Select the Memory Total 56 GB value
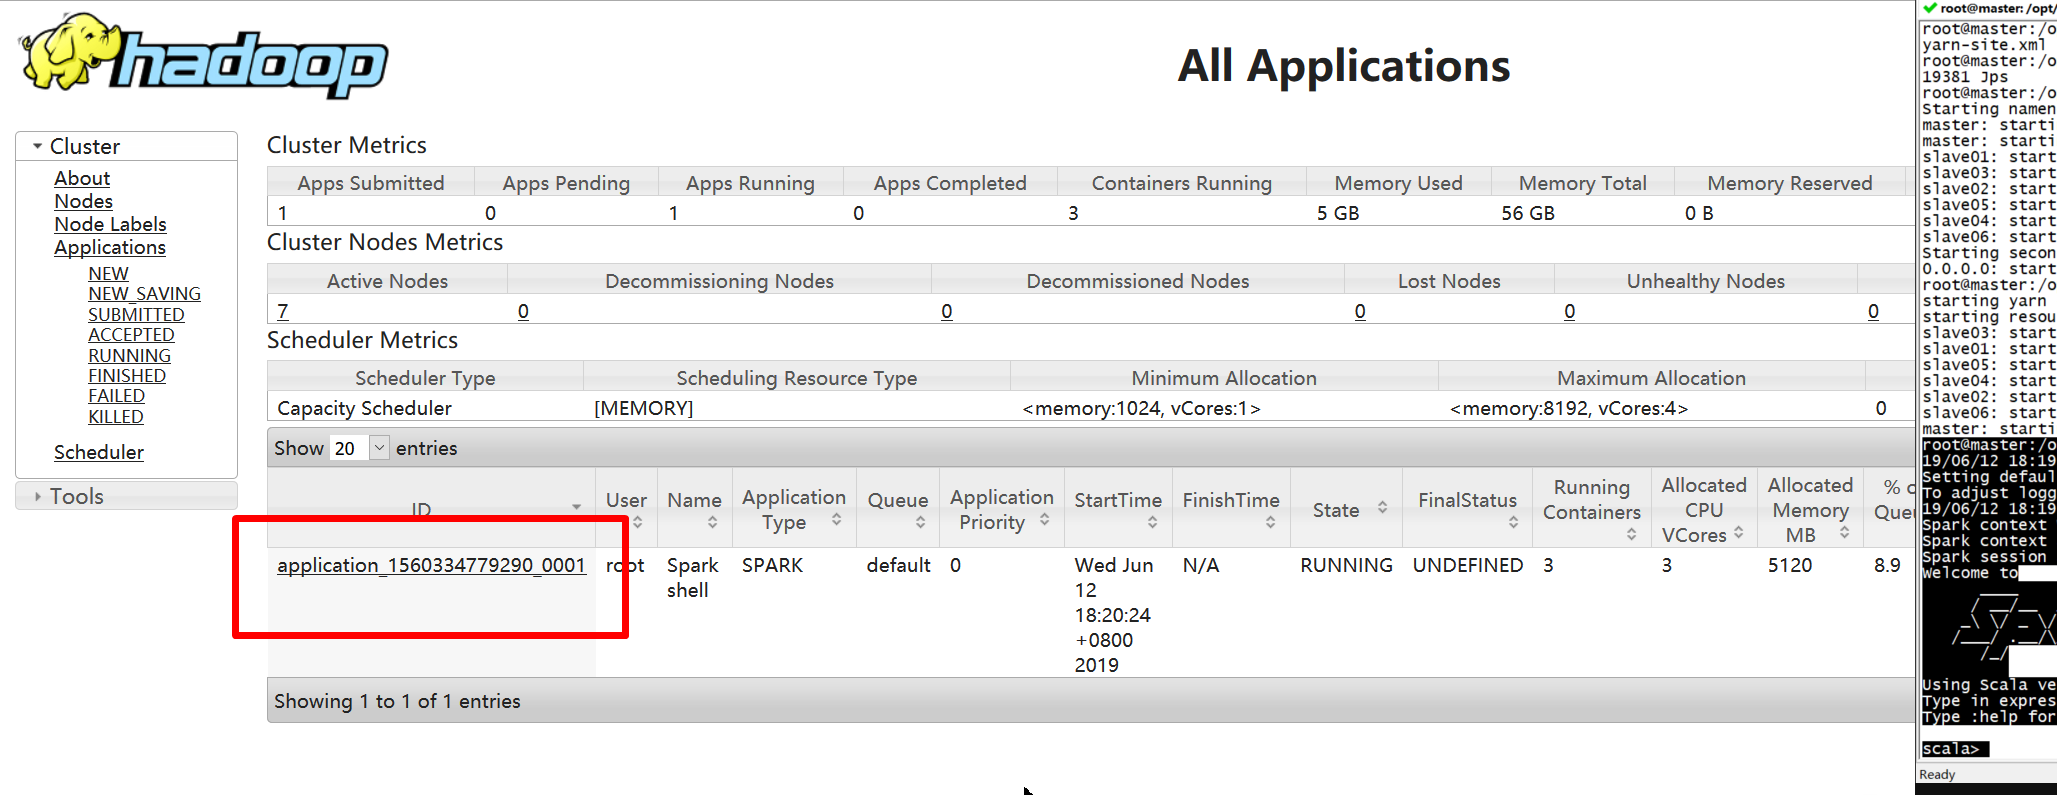Screen dimensions: 2057x795 (1528, 213)
